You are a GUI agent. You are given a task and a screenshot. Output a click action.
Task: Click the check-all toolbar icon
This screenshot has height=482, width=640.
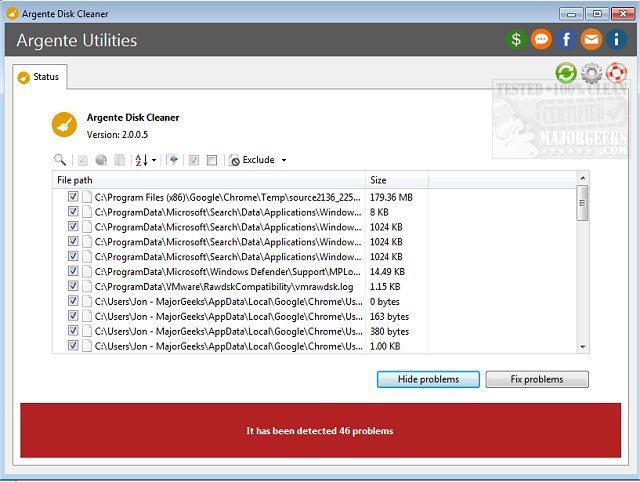click(x=194, y=160)
